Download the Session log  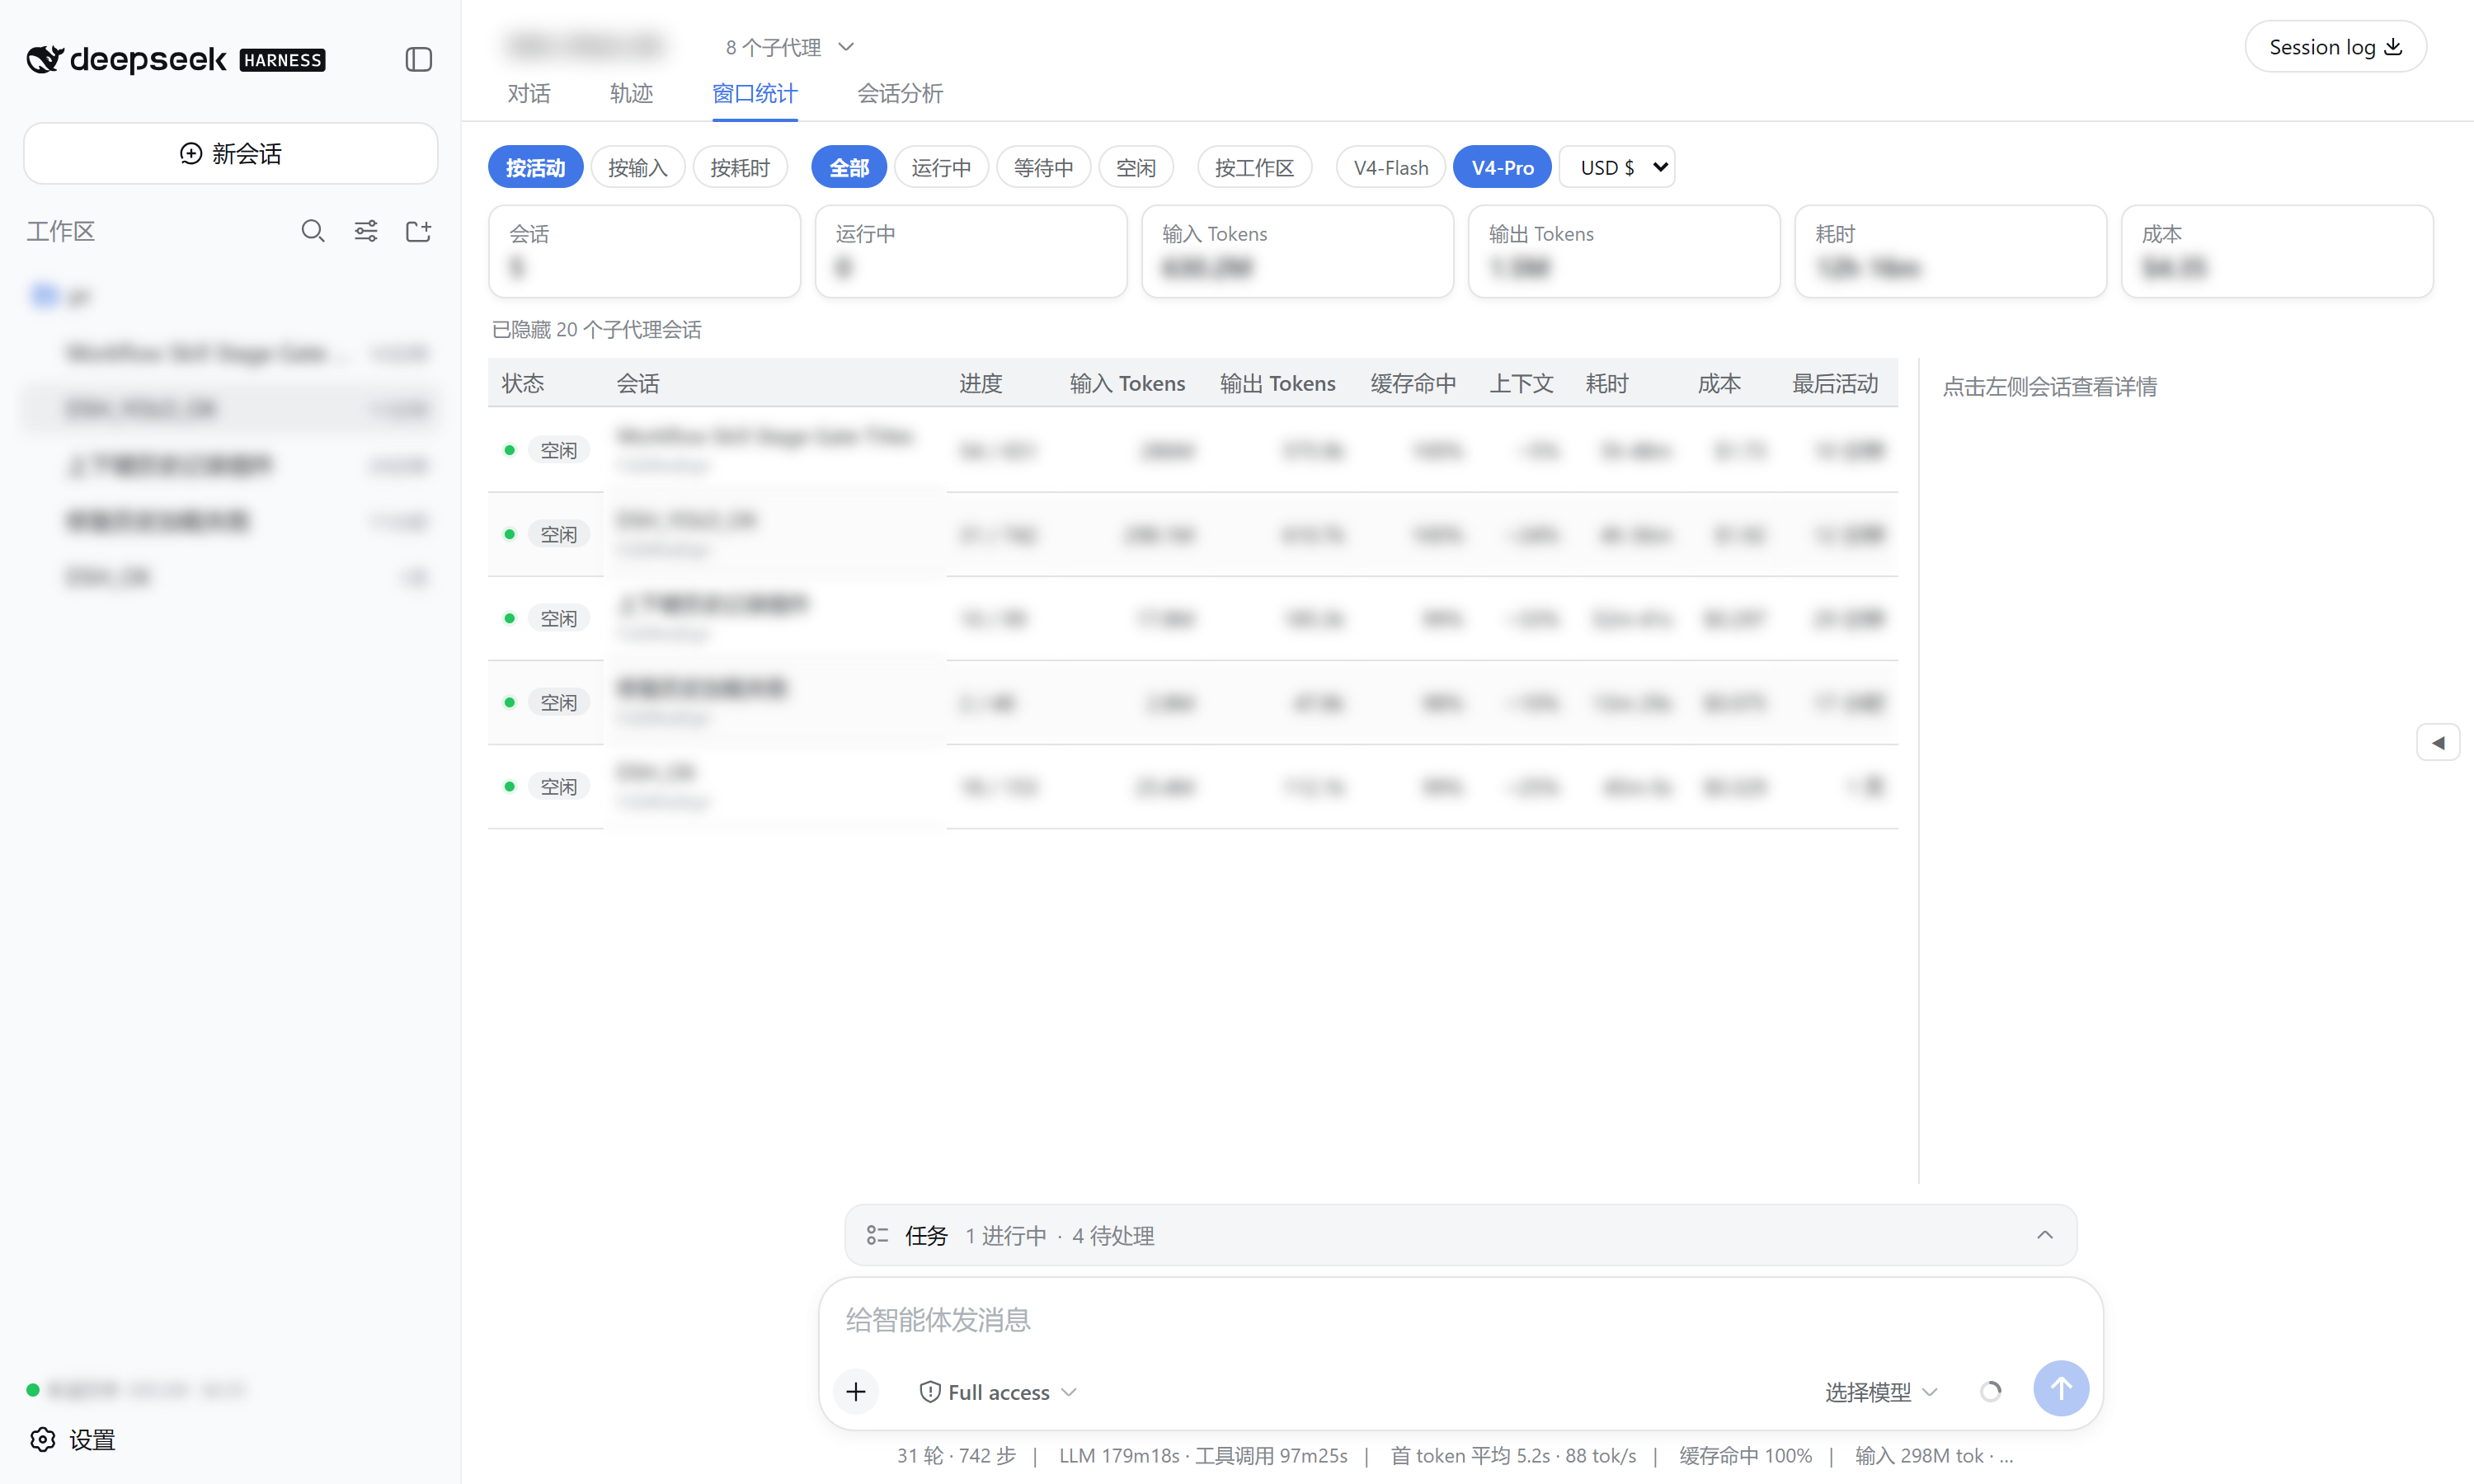[2335, 47]
